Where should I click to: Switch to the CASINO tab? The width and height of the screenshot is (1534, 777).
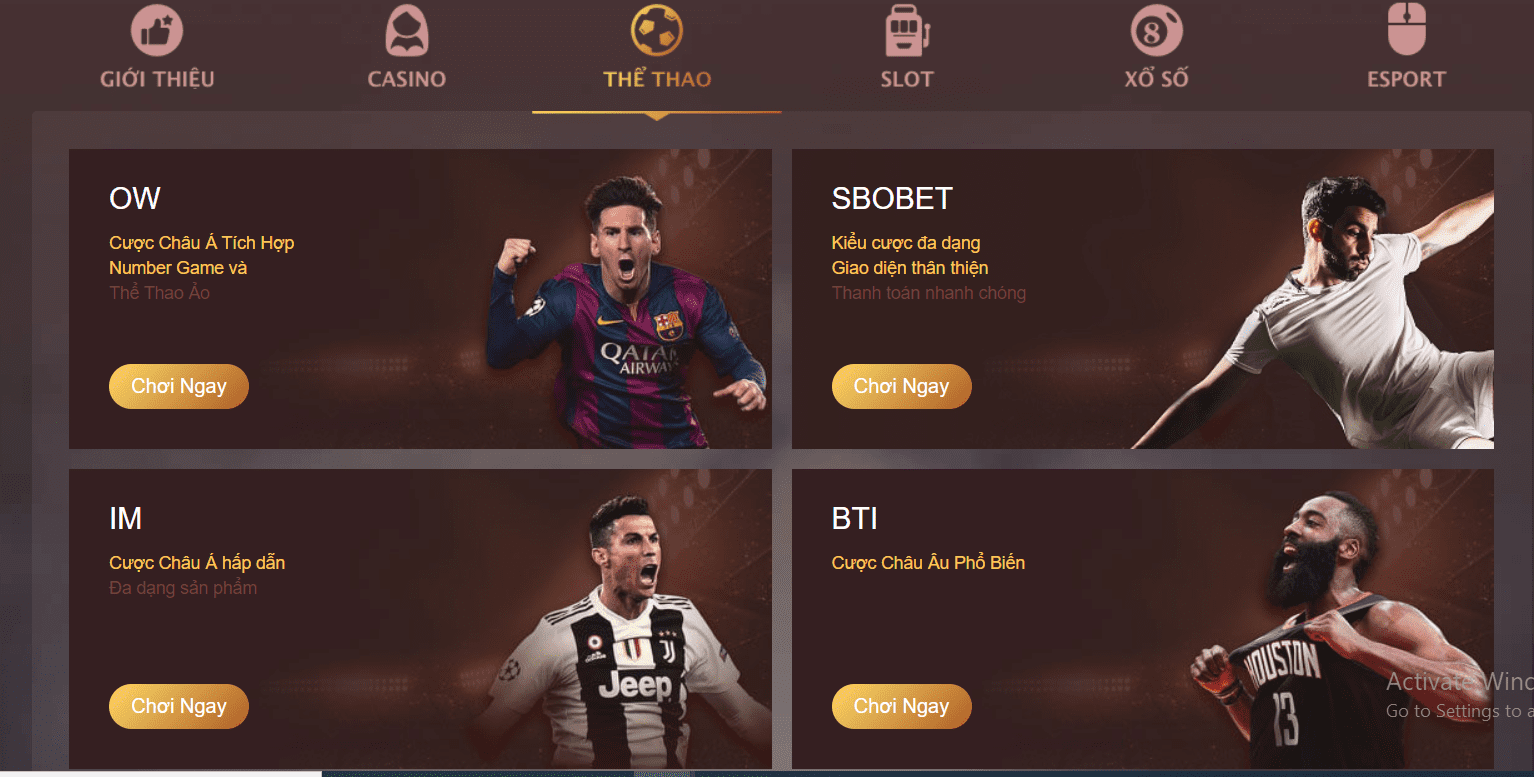click(407, 79)
